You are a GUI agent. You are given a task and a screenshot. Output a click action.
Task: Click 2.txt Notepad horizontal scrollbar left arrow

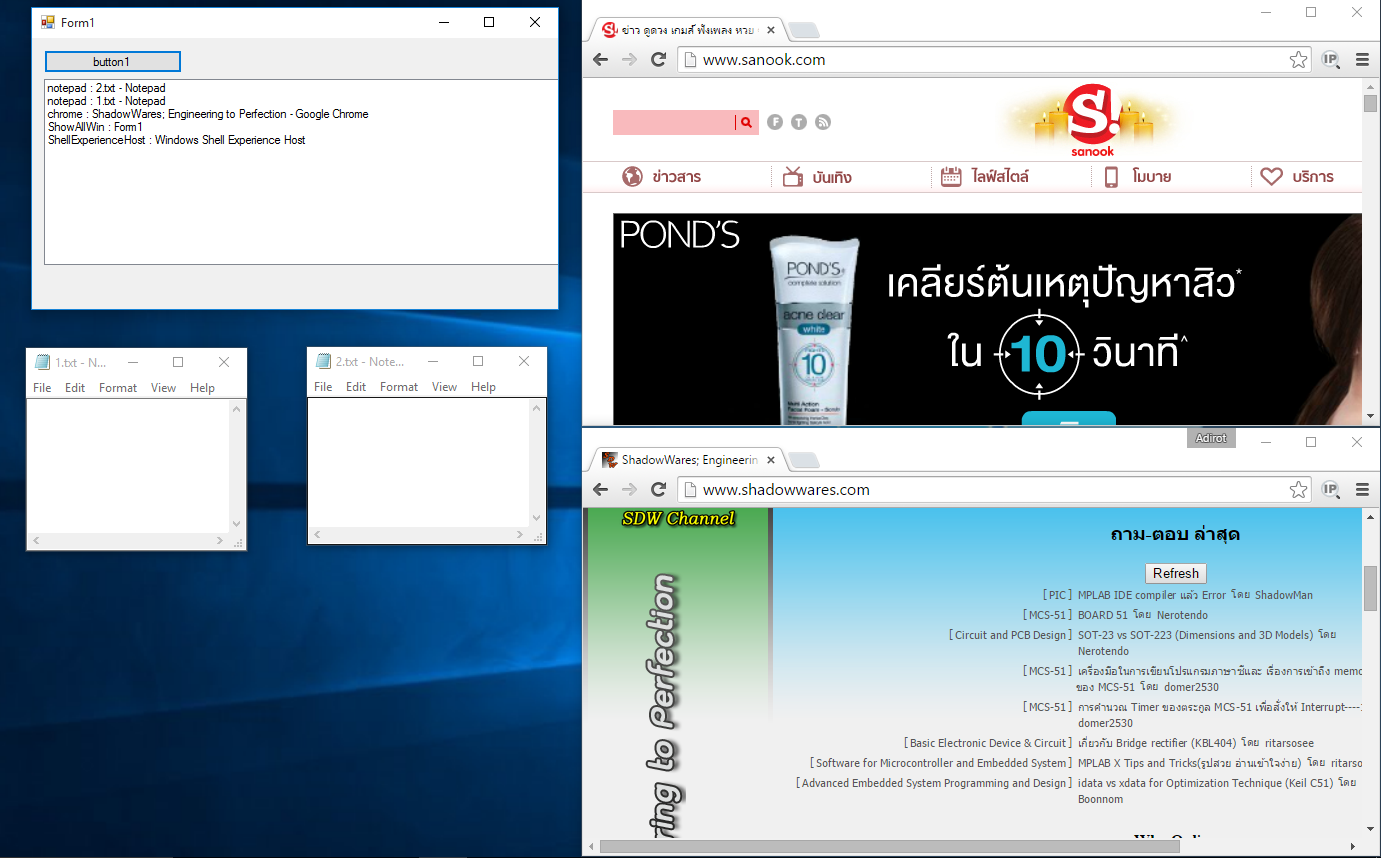[x=317, y=535]
